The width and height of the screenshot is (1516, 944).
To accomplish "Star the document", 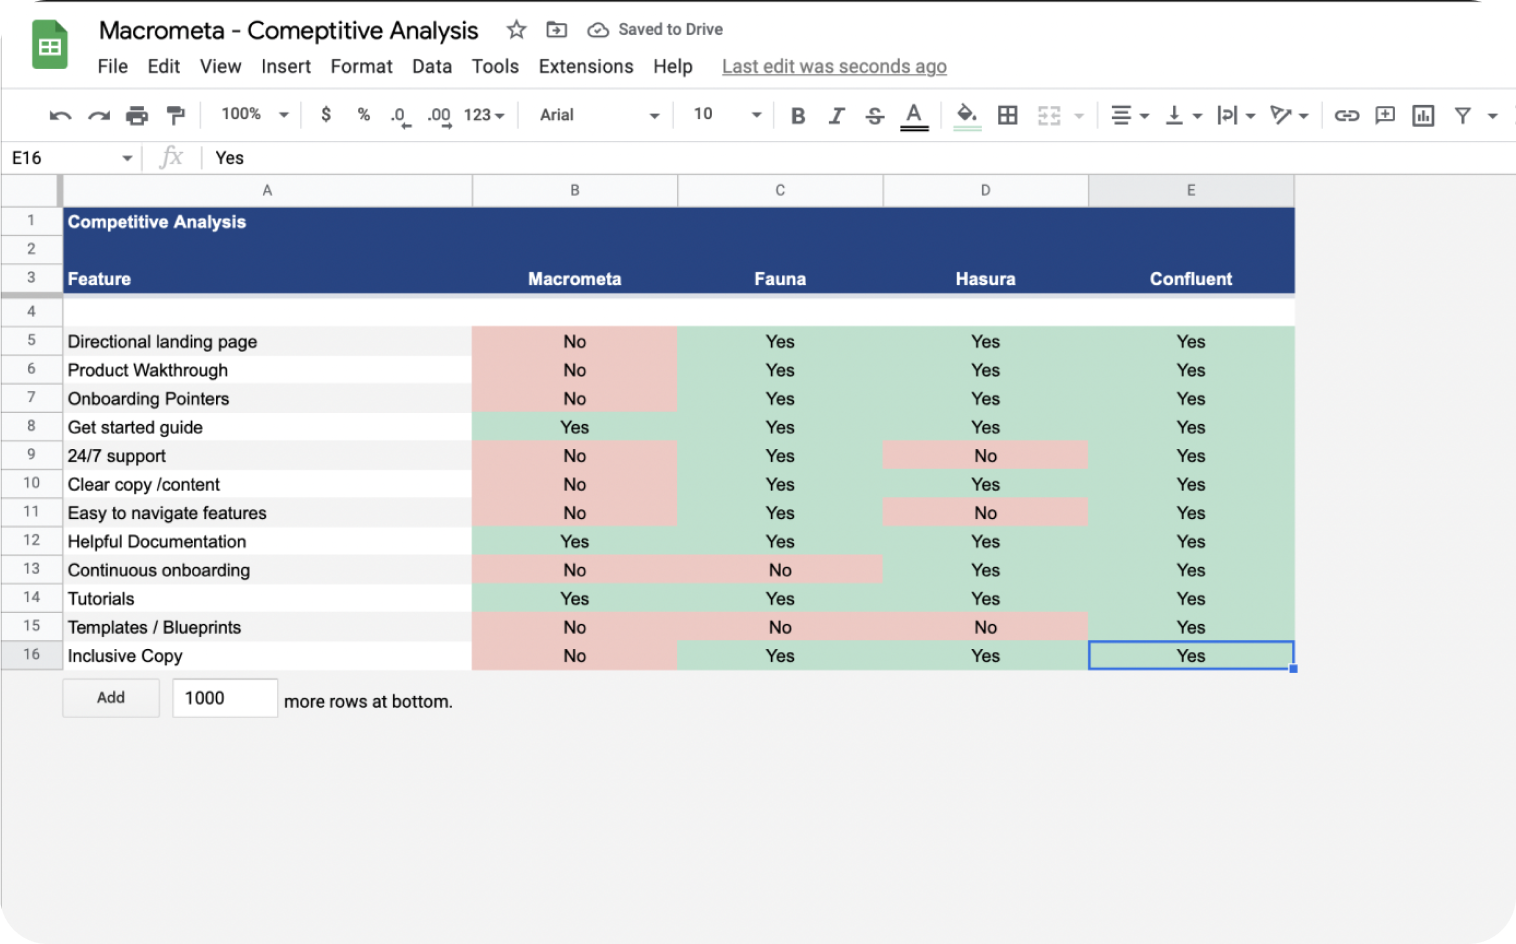I will click(516, 30).
